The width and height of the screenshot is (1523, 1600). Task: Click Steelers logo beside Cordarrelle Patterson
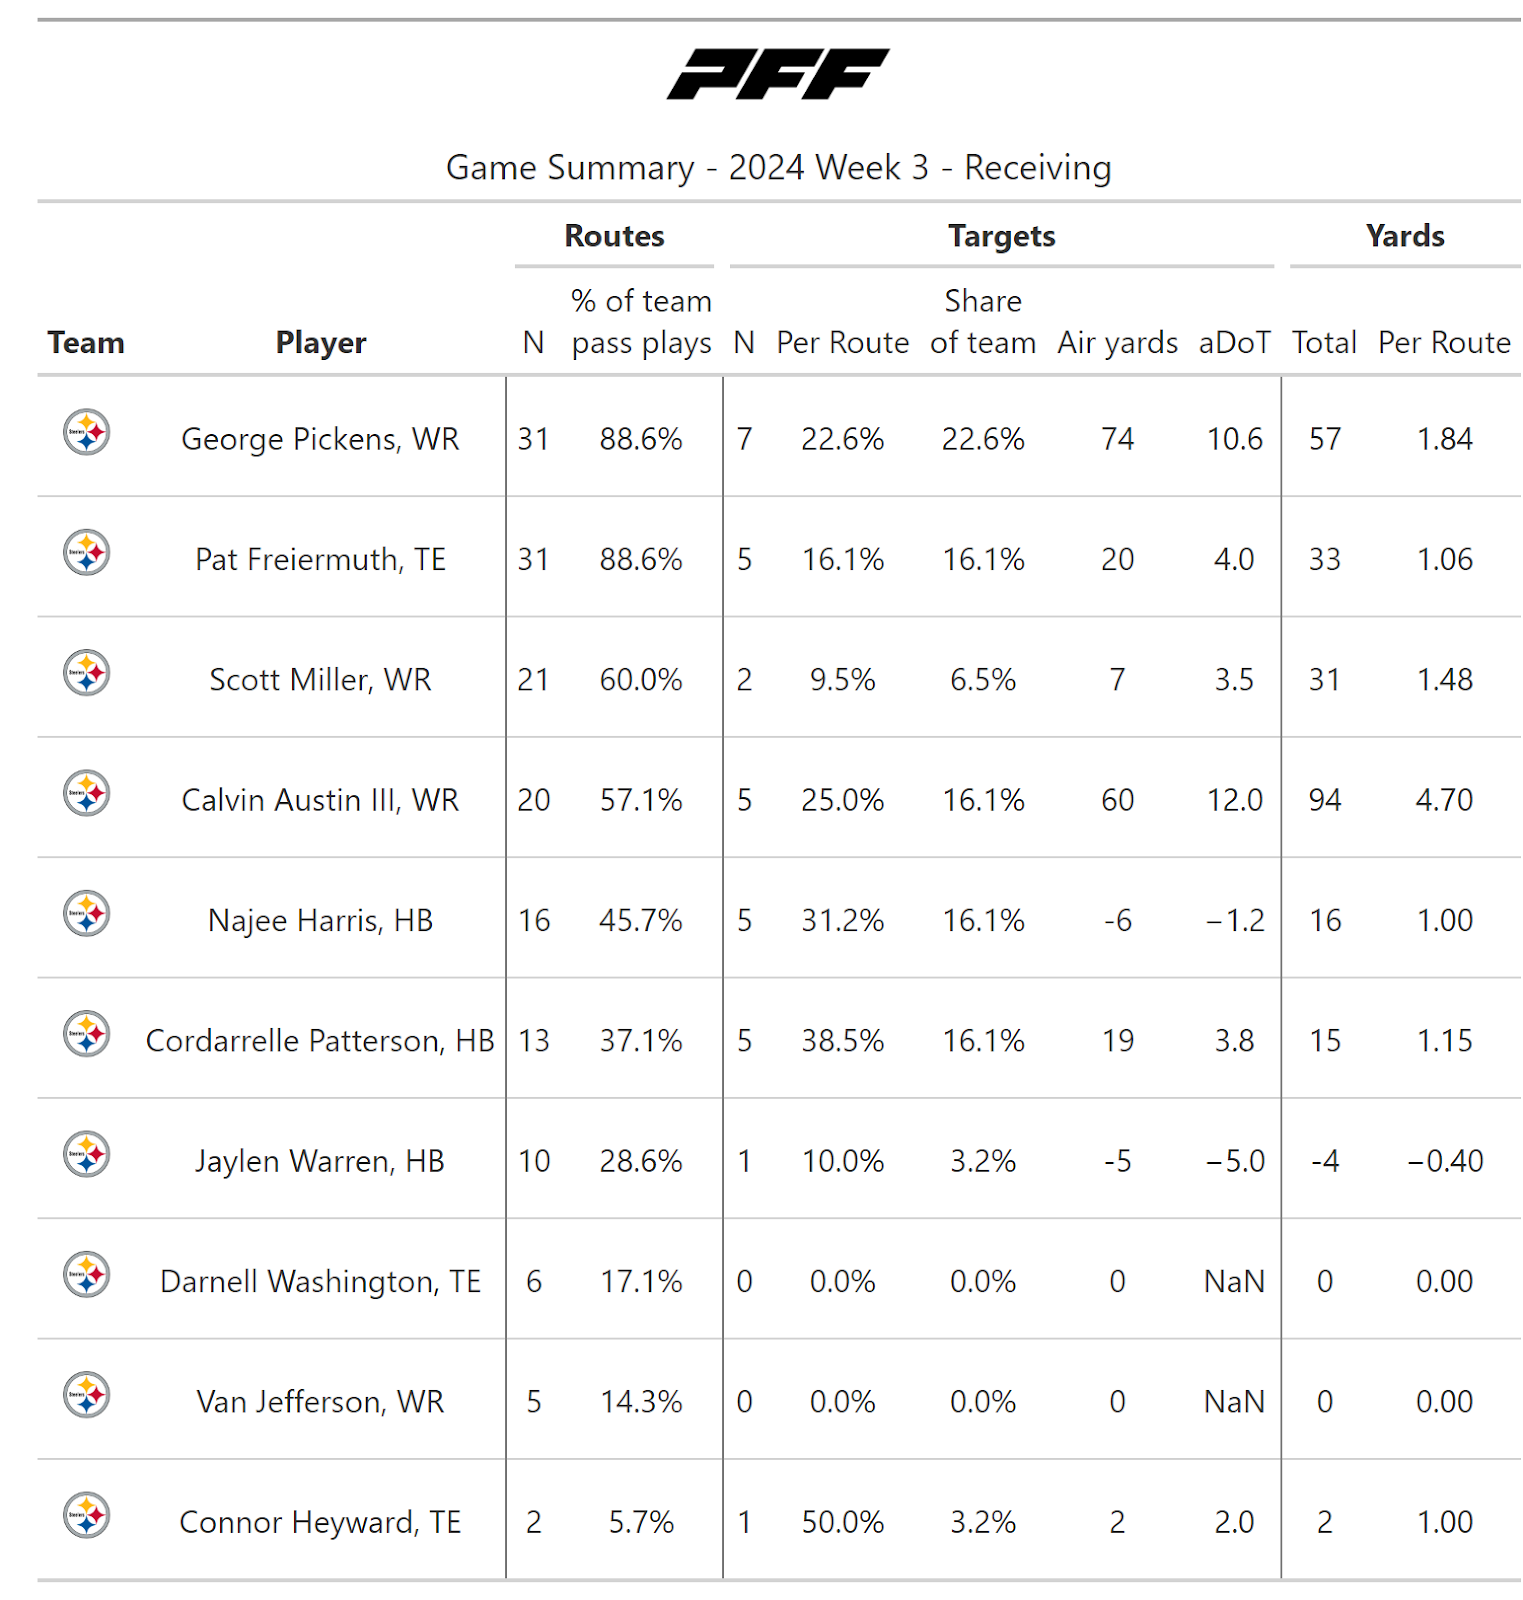click(87, 1034)
